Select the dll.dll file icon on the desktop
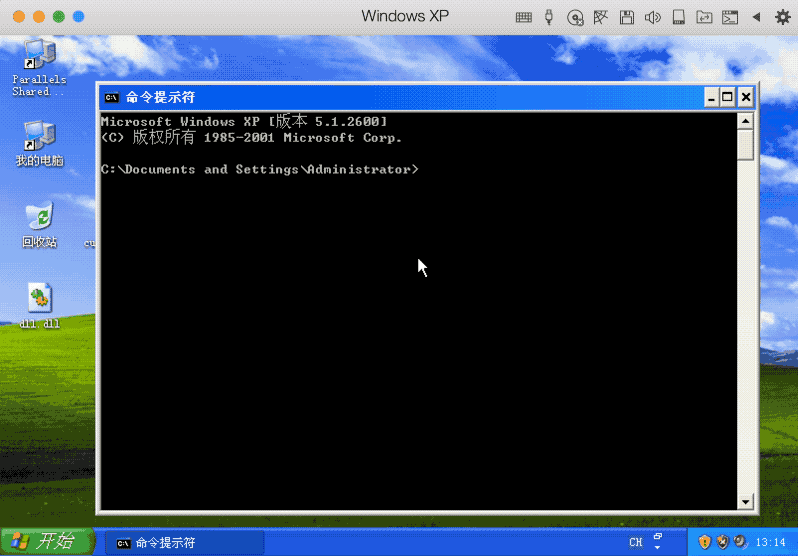Screen dimensions: 798x556 coord(39,305)
